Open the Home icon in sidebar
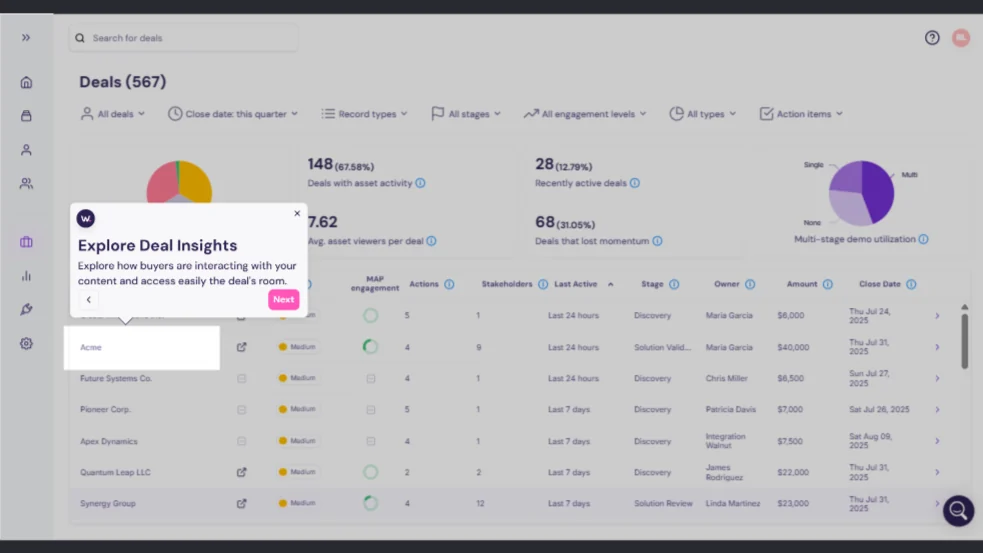Screen dimensions: 983x553 (26, 82)
